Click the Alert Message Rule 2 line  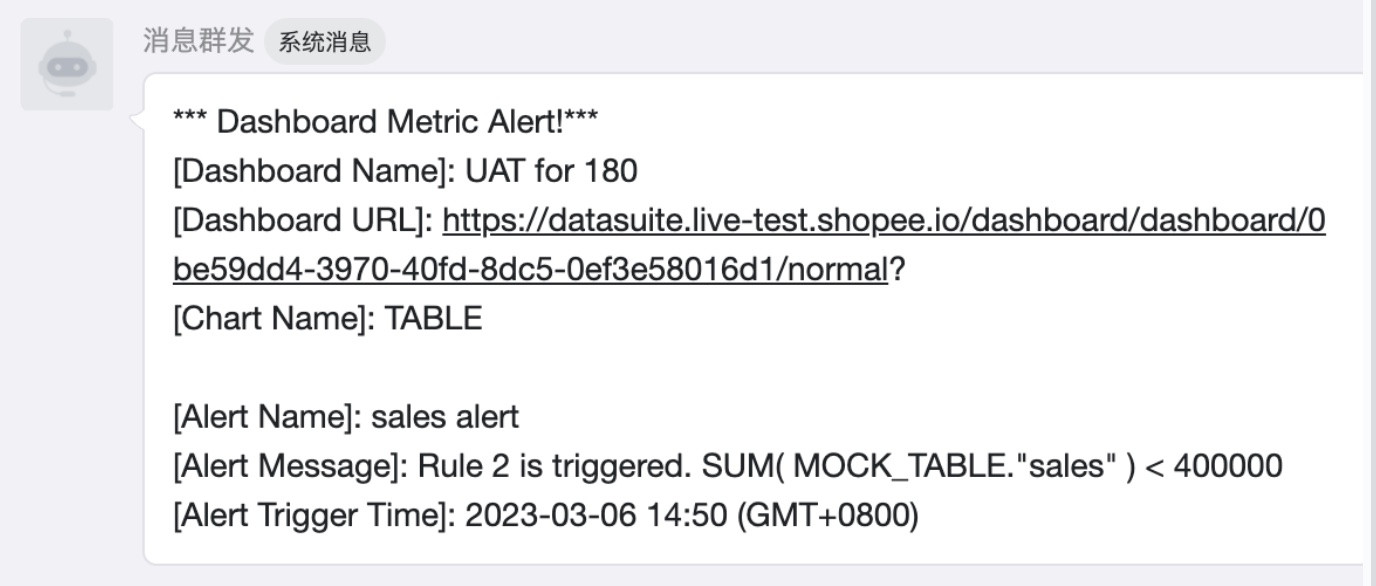(x=727, y=466)
